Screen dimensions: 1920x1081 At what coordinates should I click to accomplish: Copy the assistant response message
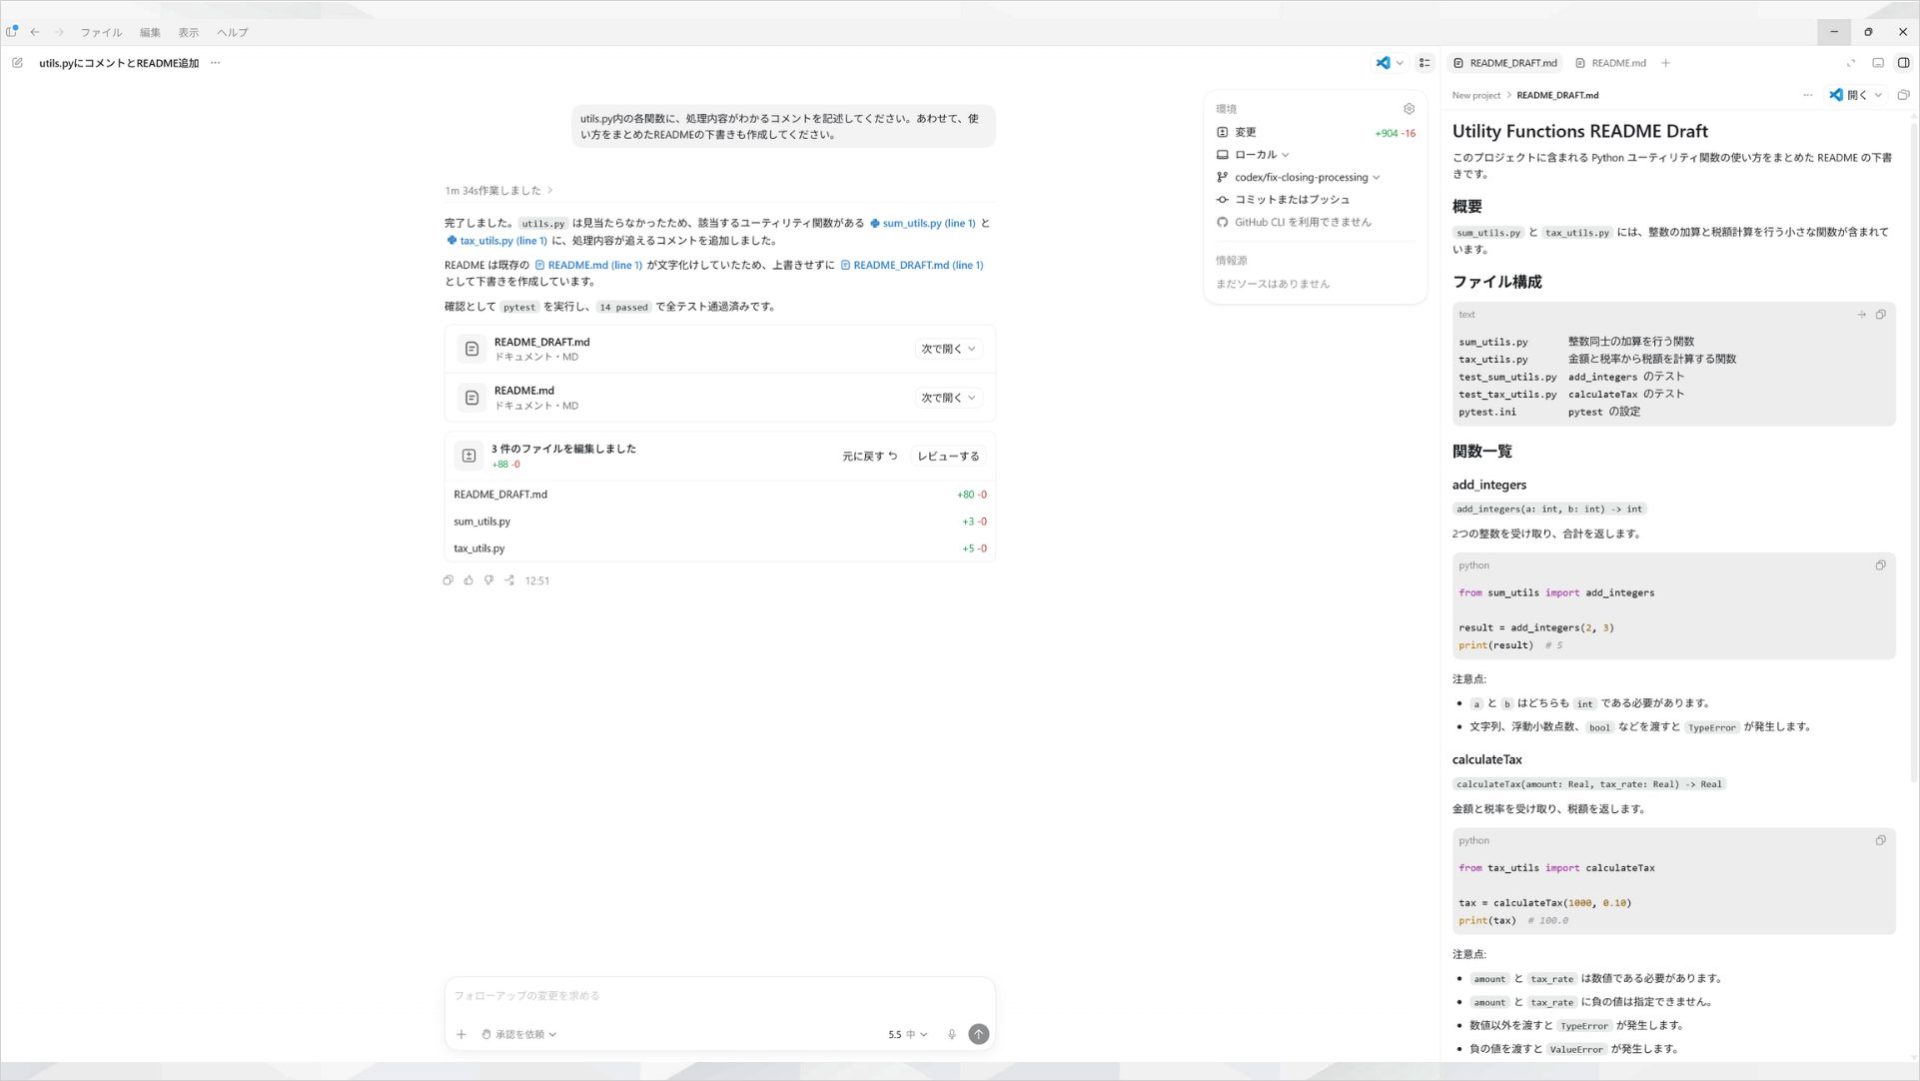[448, 580]
